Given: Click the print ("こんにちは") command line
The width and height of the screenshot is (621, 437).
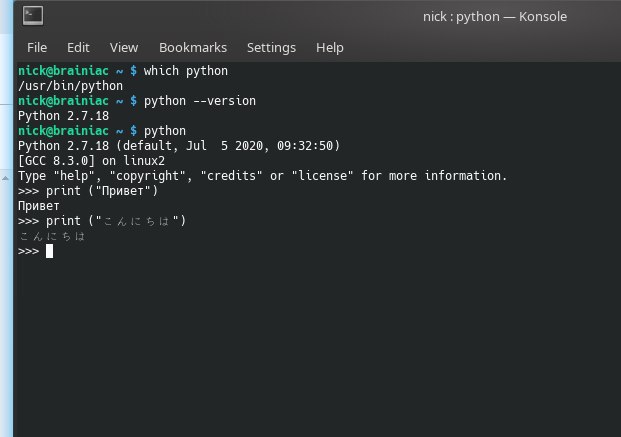Looking at the screenshot, I should tap(102, 221).
